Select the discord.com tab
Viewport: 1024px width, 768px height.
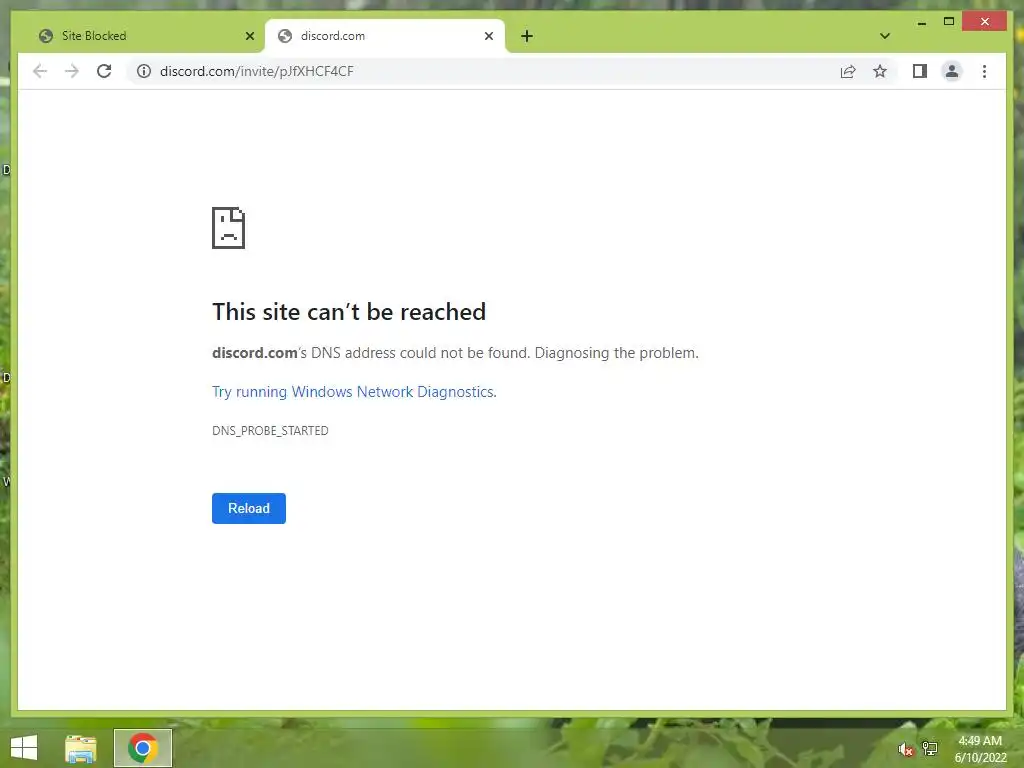[385, 36]
